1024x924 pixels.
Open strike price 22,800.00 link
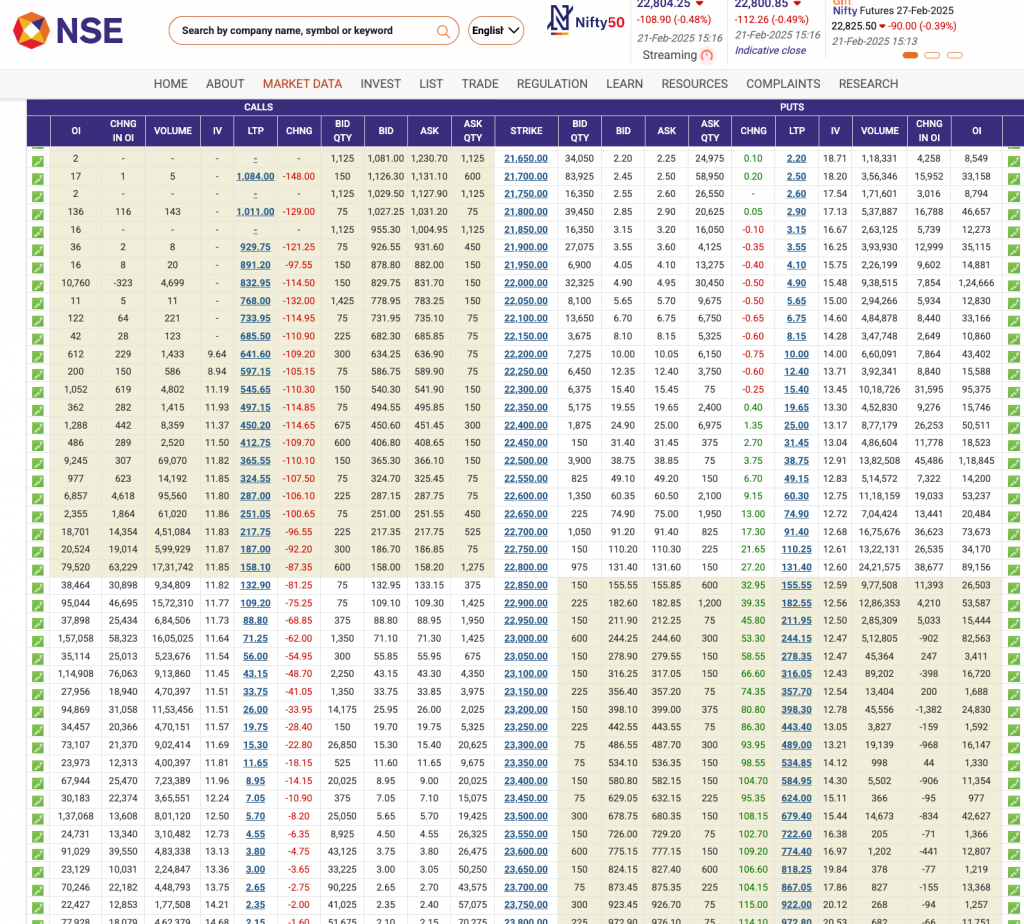tap(526, 567)
